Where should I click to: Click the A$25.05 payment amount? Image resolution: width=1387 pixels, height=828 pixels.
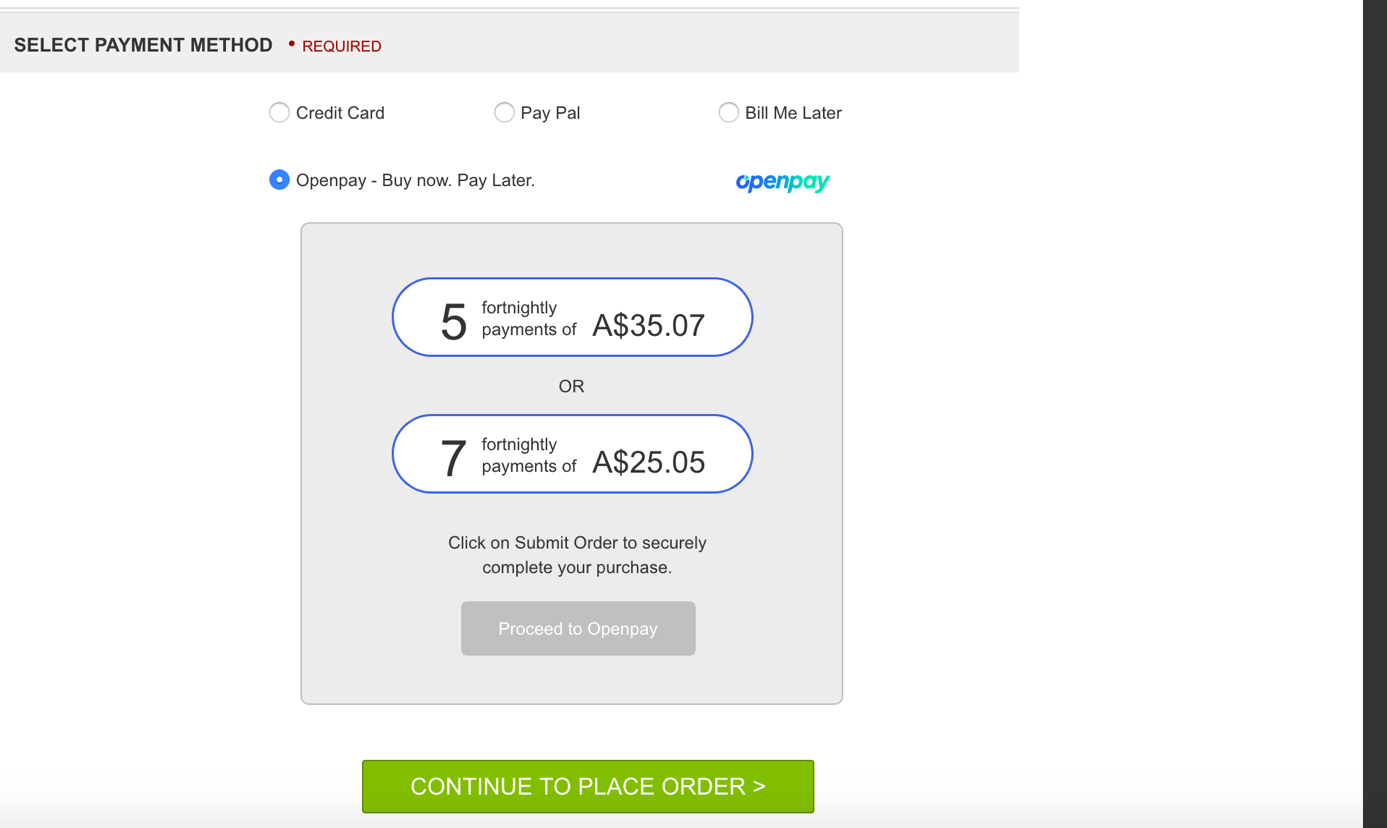pyautogui.click(x=648, y=463)
